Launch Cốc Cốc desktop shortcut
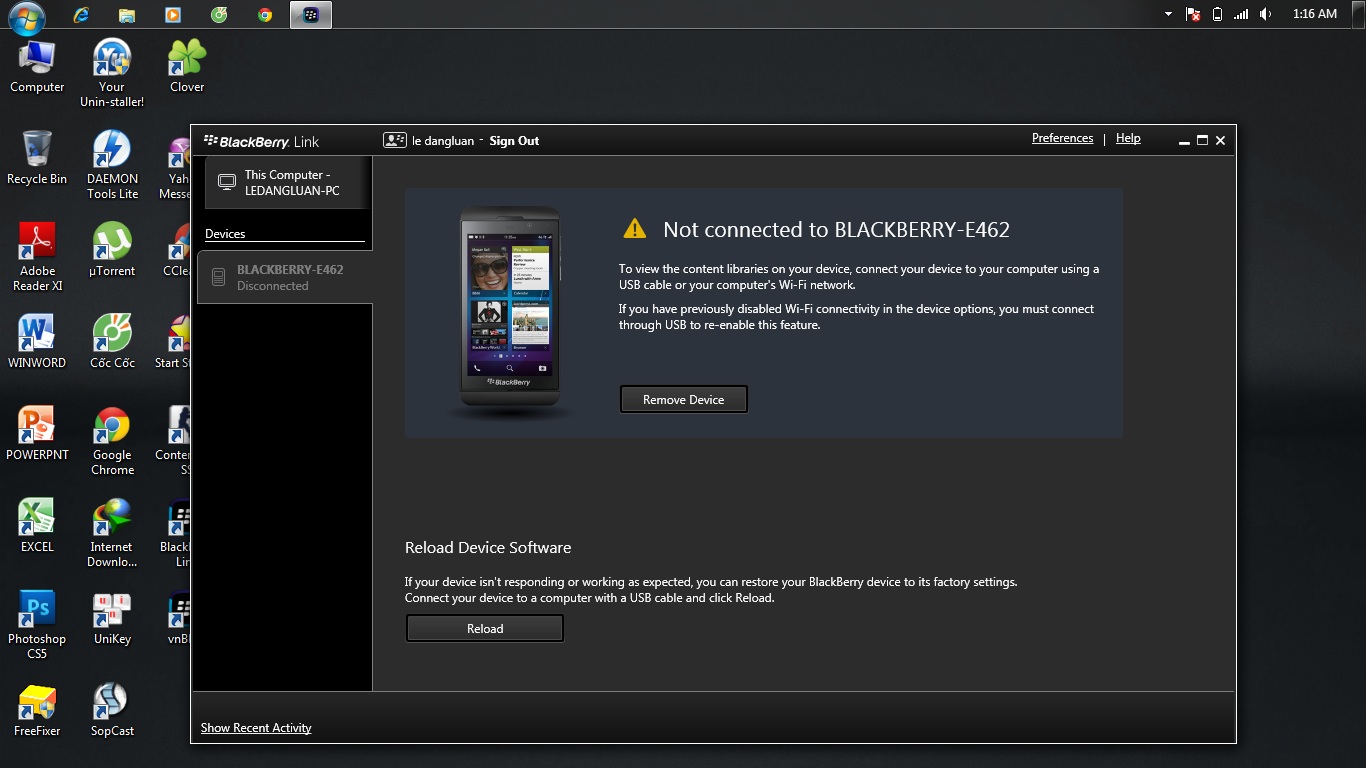The image size is (1366, 768). coord(112,342)
